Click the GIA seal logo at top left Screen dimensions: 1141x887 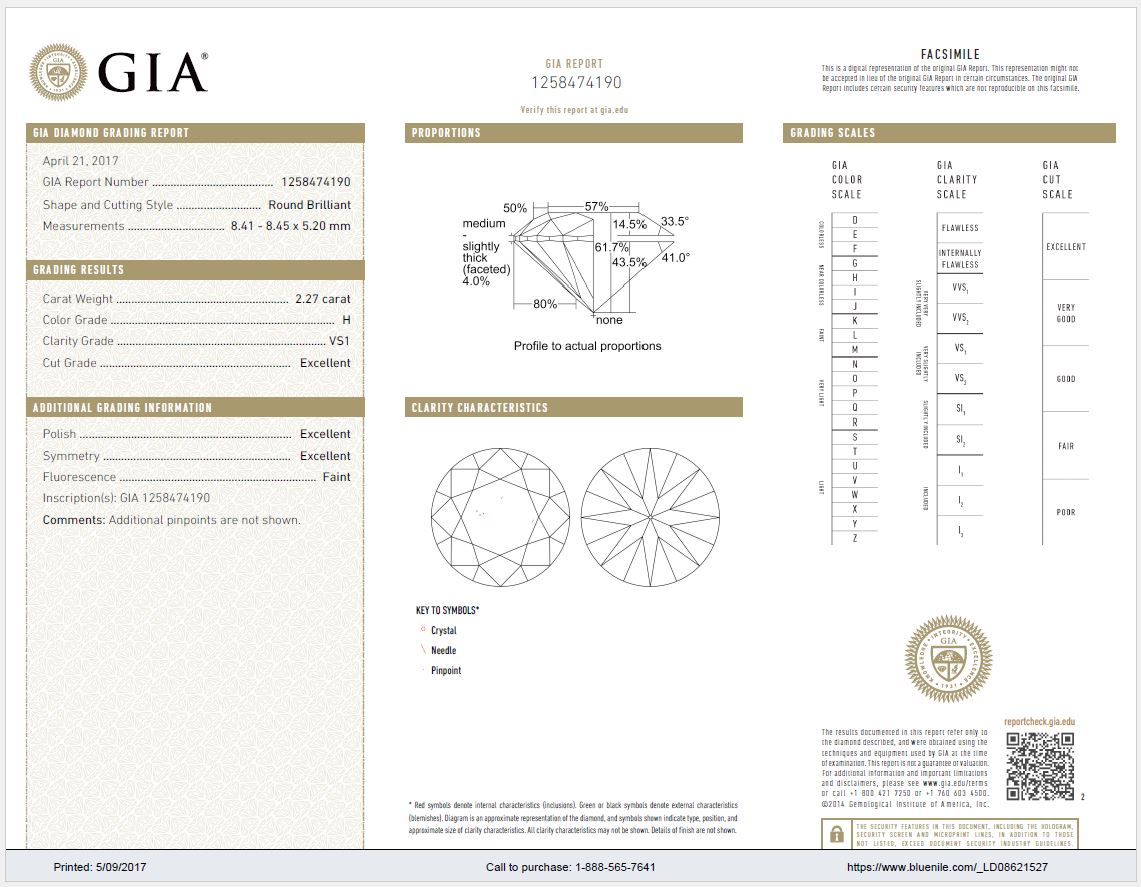tap(58, 72)
